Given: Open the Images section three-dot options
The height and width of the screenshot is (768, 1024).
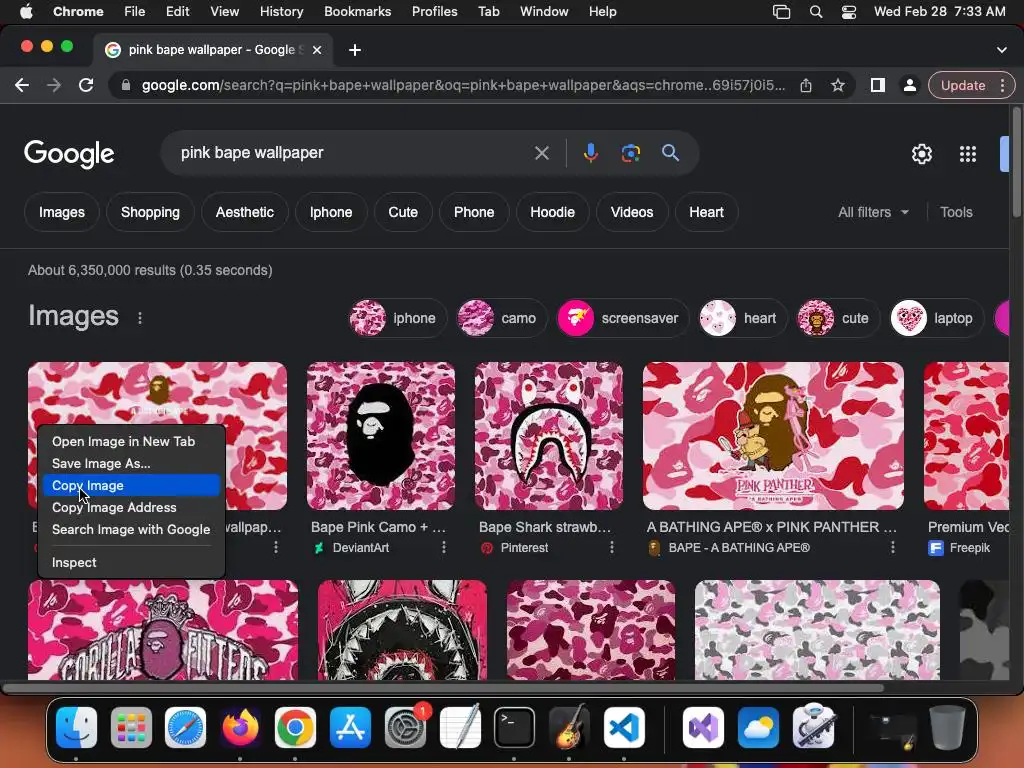Looking at the screenshot, I should click(140, 318).
